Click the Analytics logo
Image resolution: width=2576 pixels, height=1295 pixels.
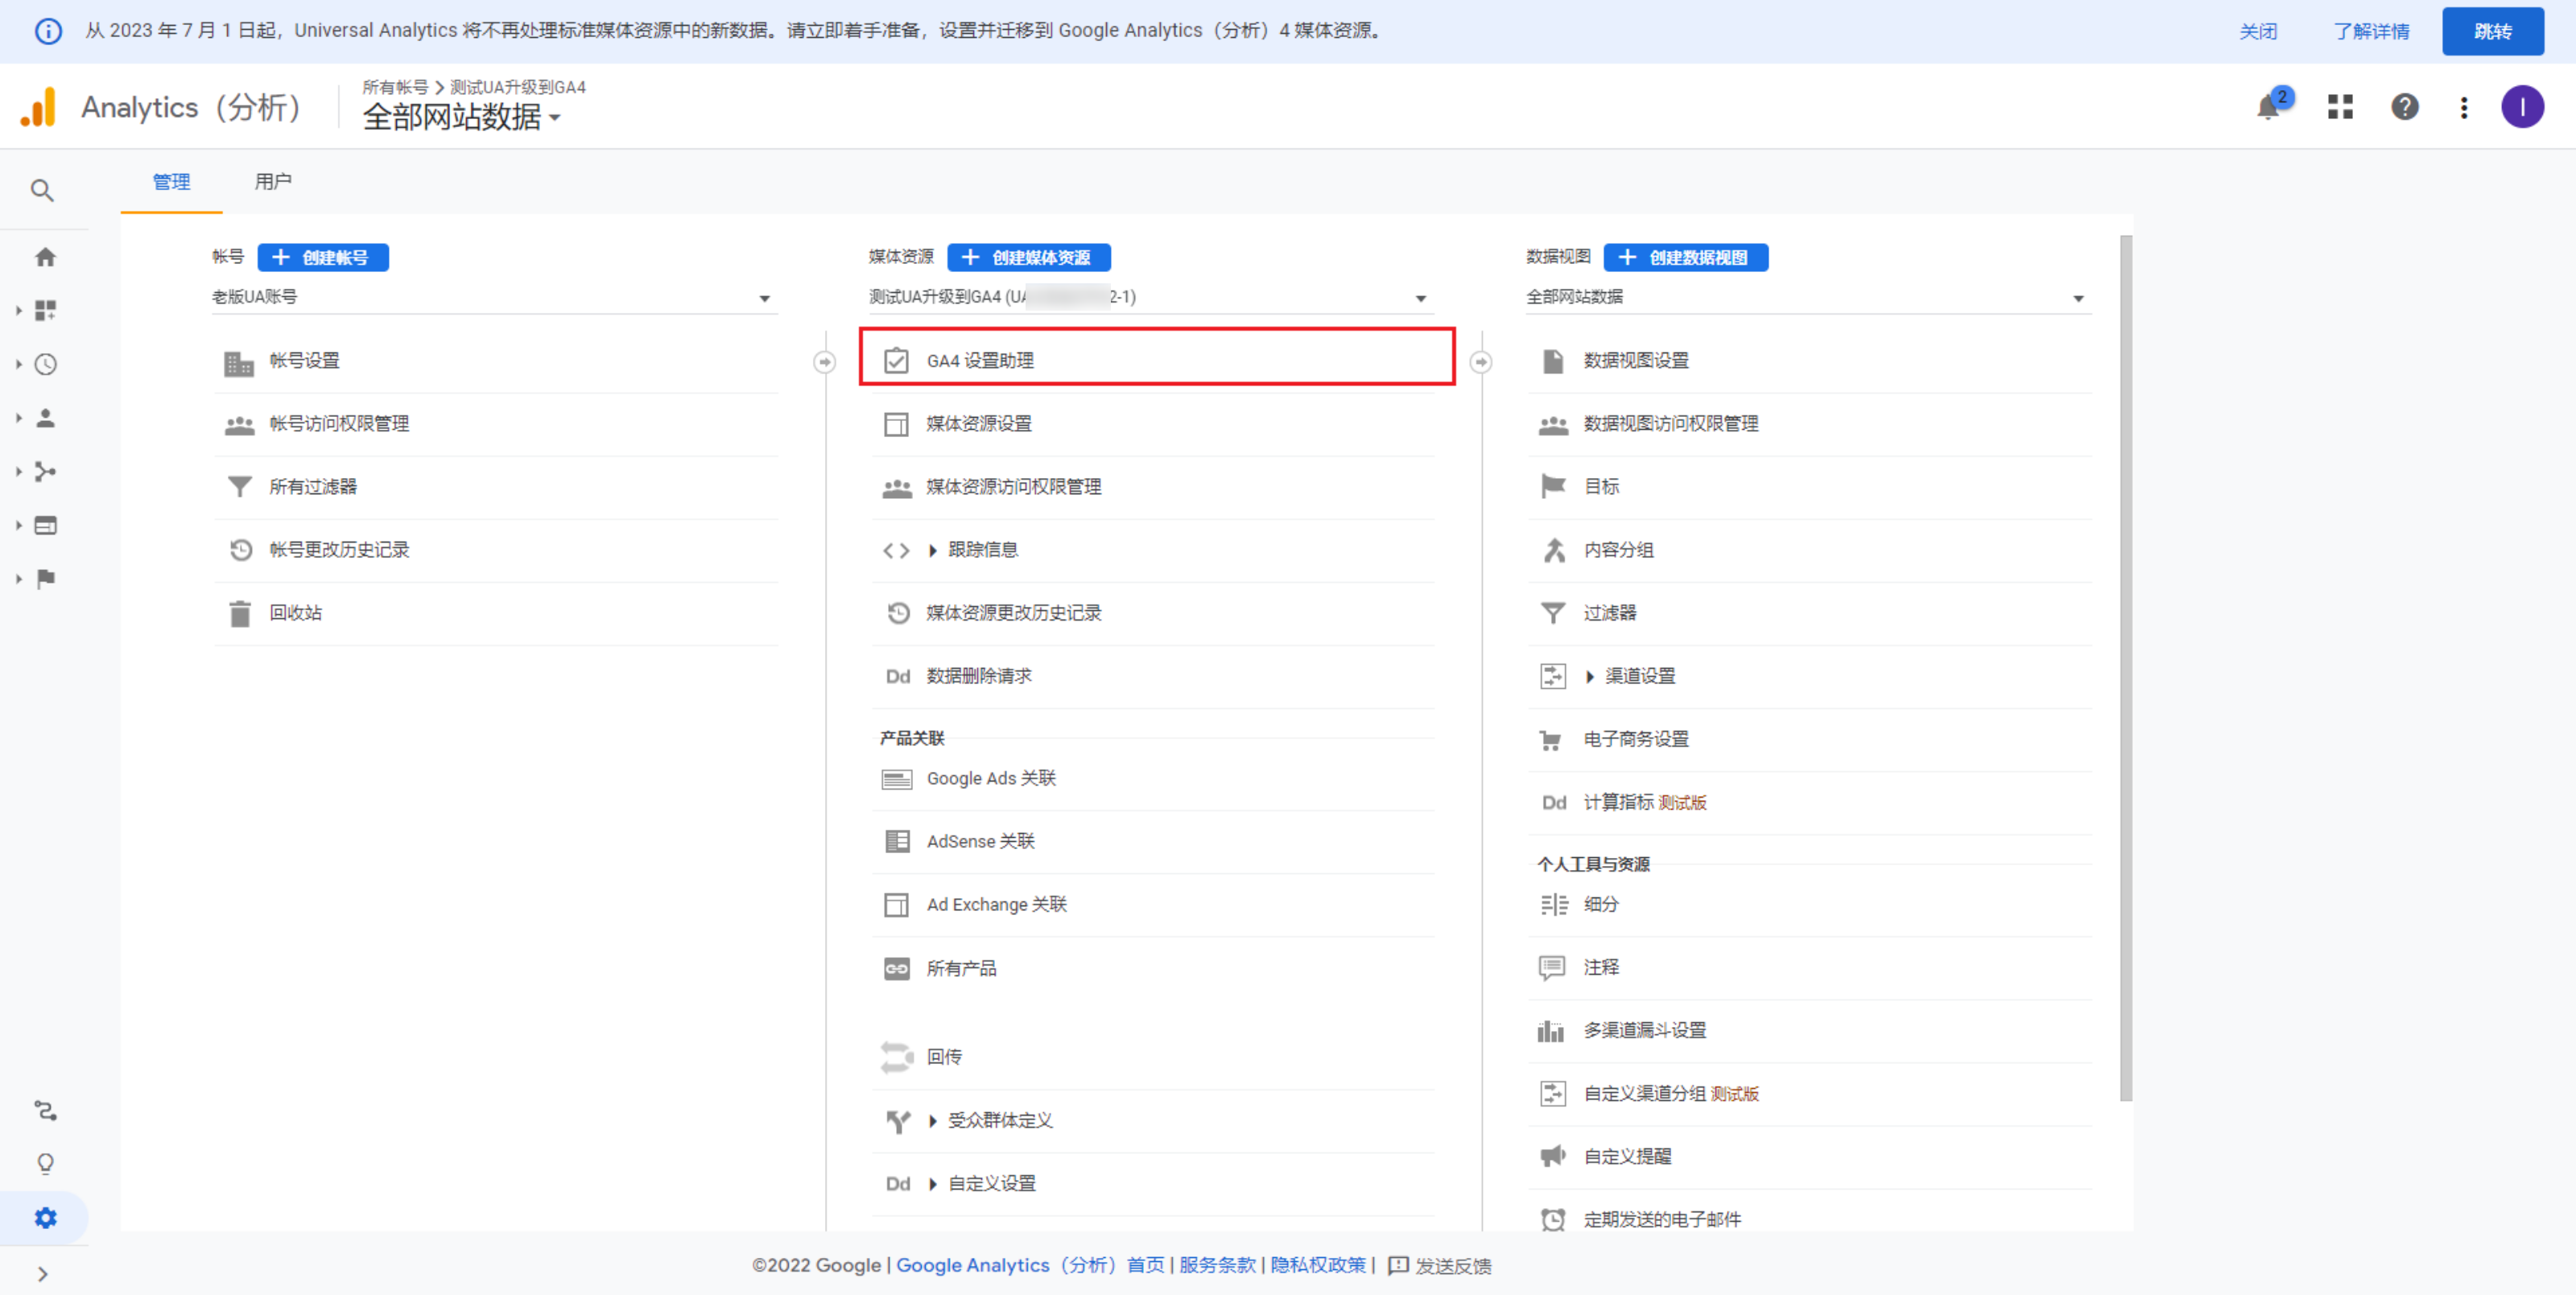[39, 107]
